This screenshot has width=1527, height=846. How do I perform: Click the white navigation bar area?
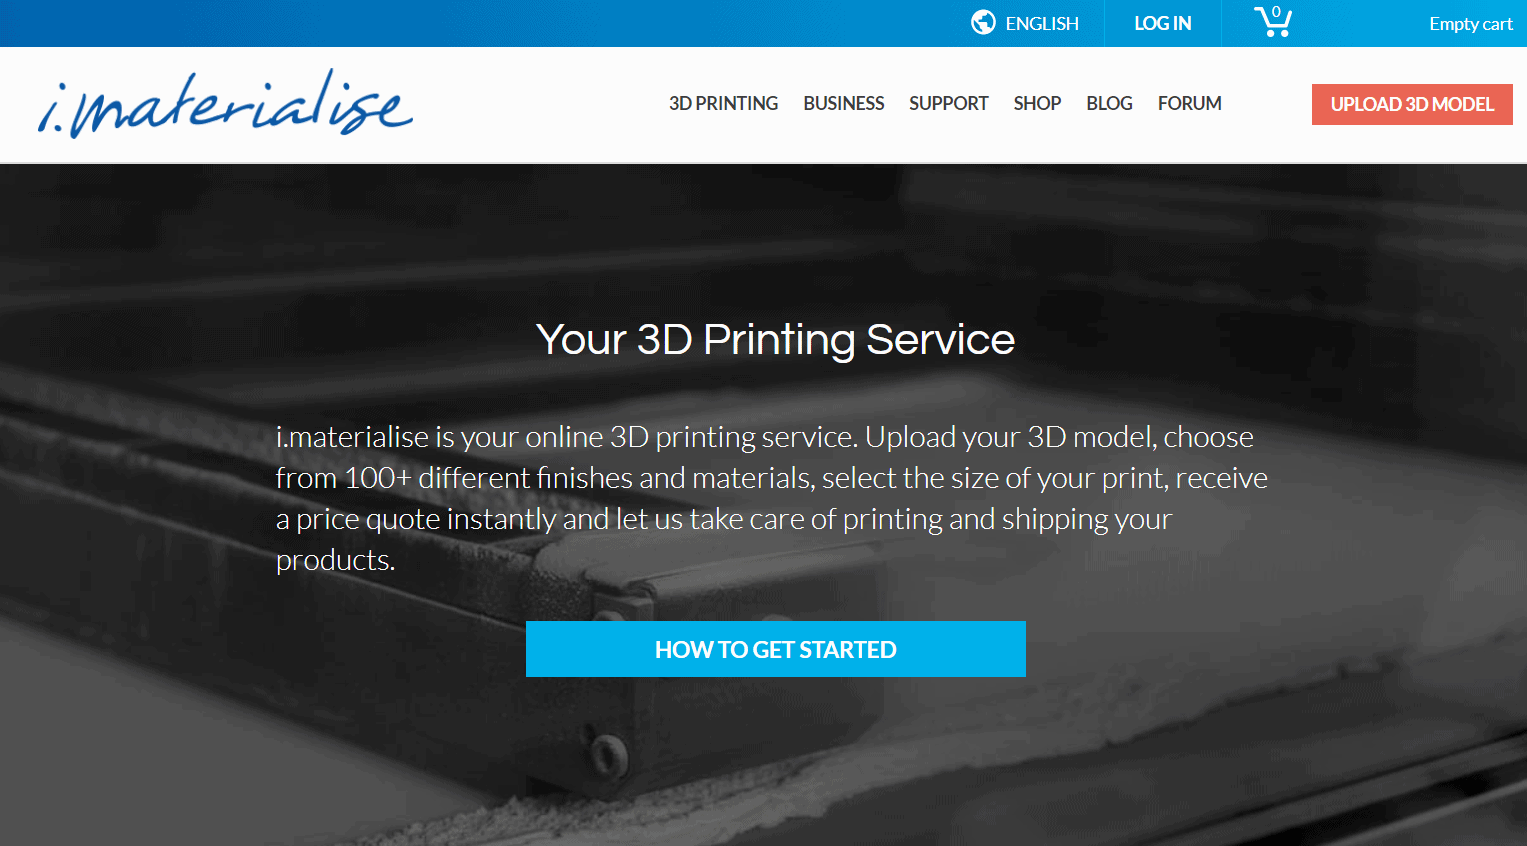tap(540, 104)
